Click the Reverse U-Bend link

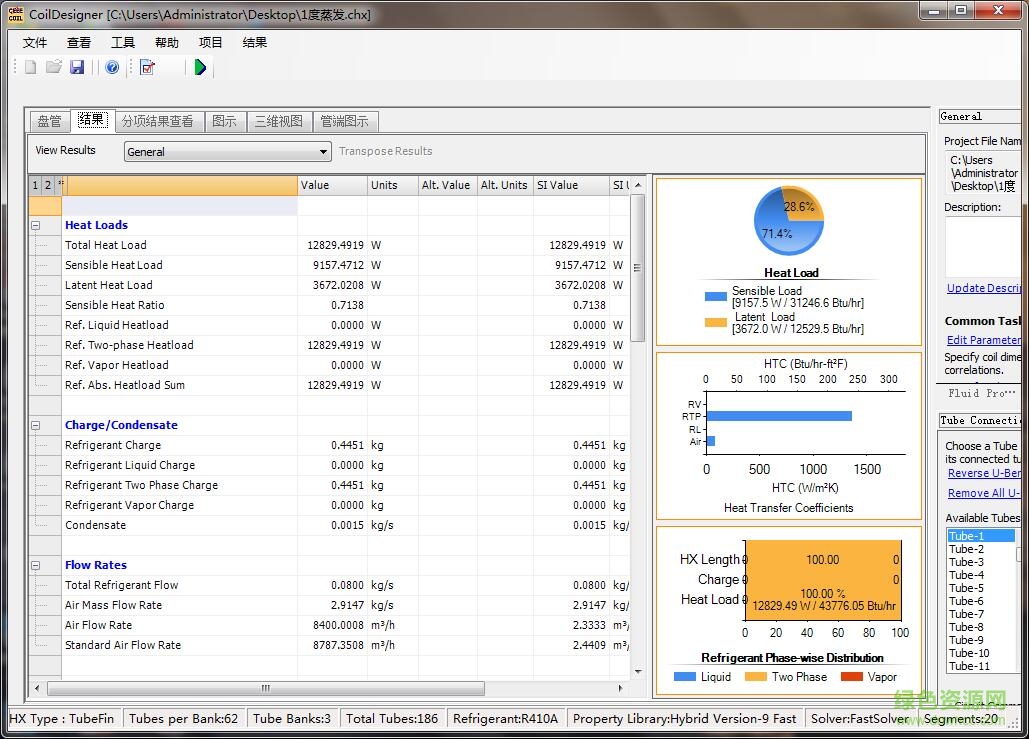[983, 473]
